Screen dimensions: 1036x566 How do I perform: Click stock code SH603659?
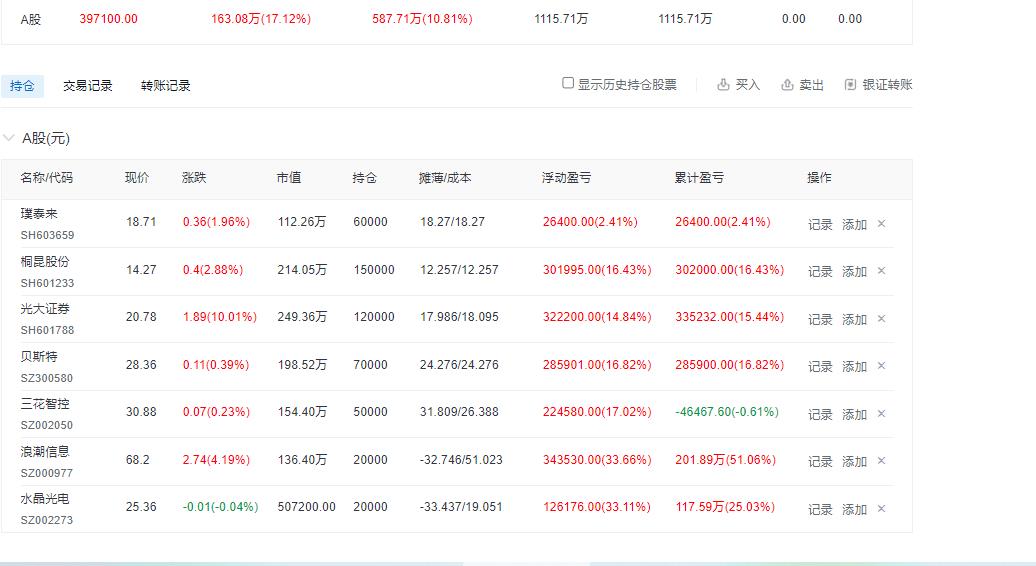(48, 235)
